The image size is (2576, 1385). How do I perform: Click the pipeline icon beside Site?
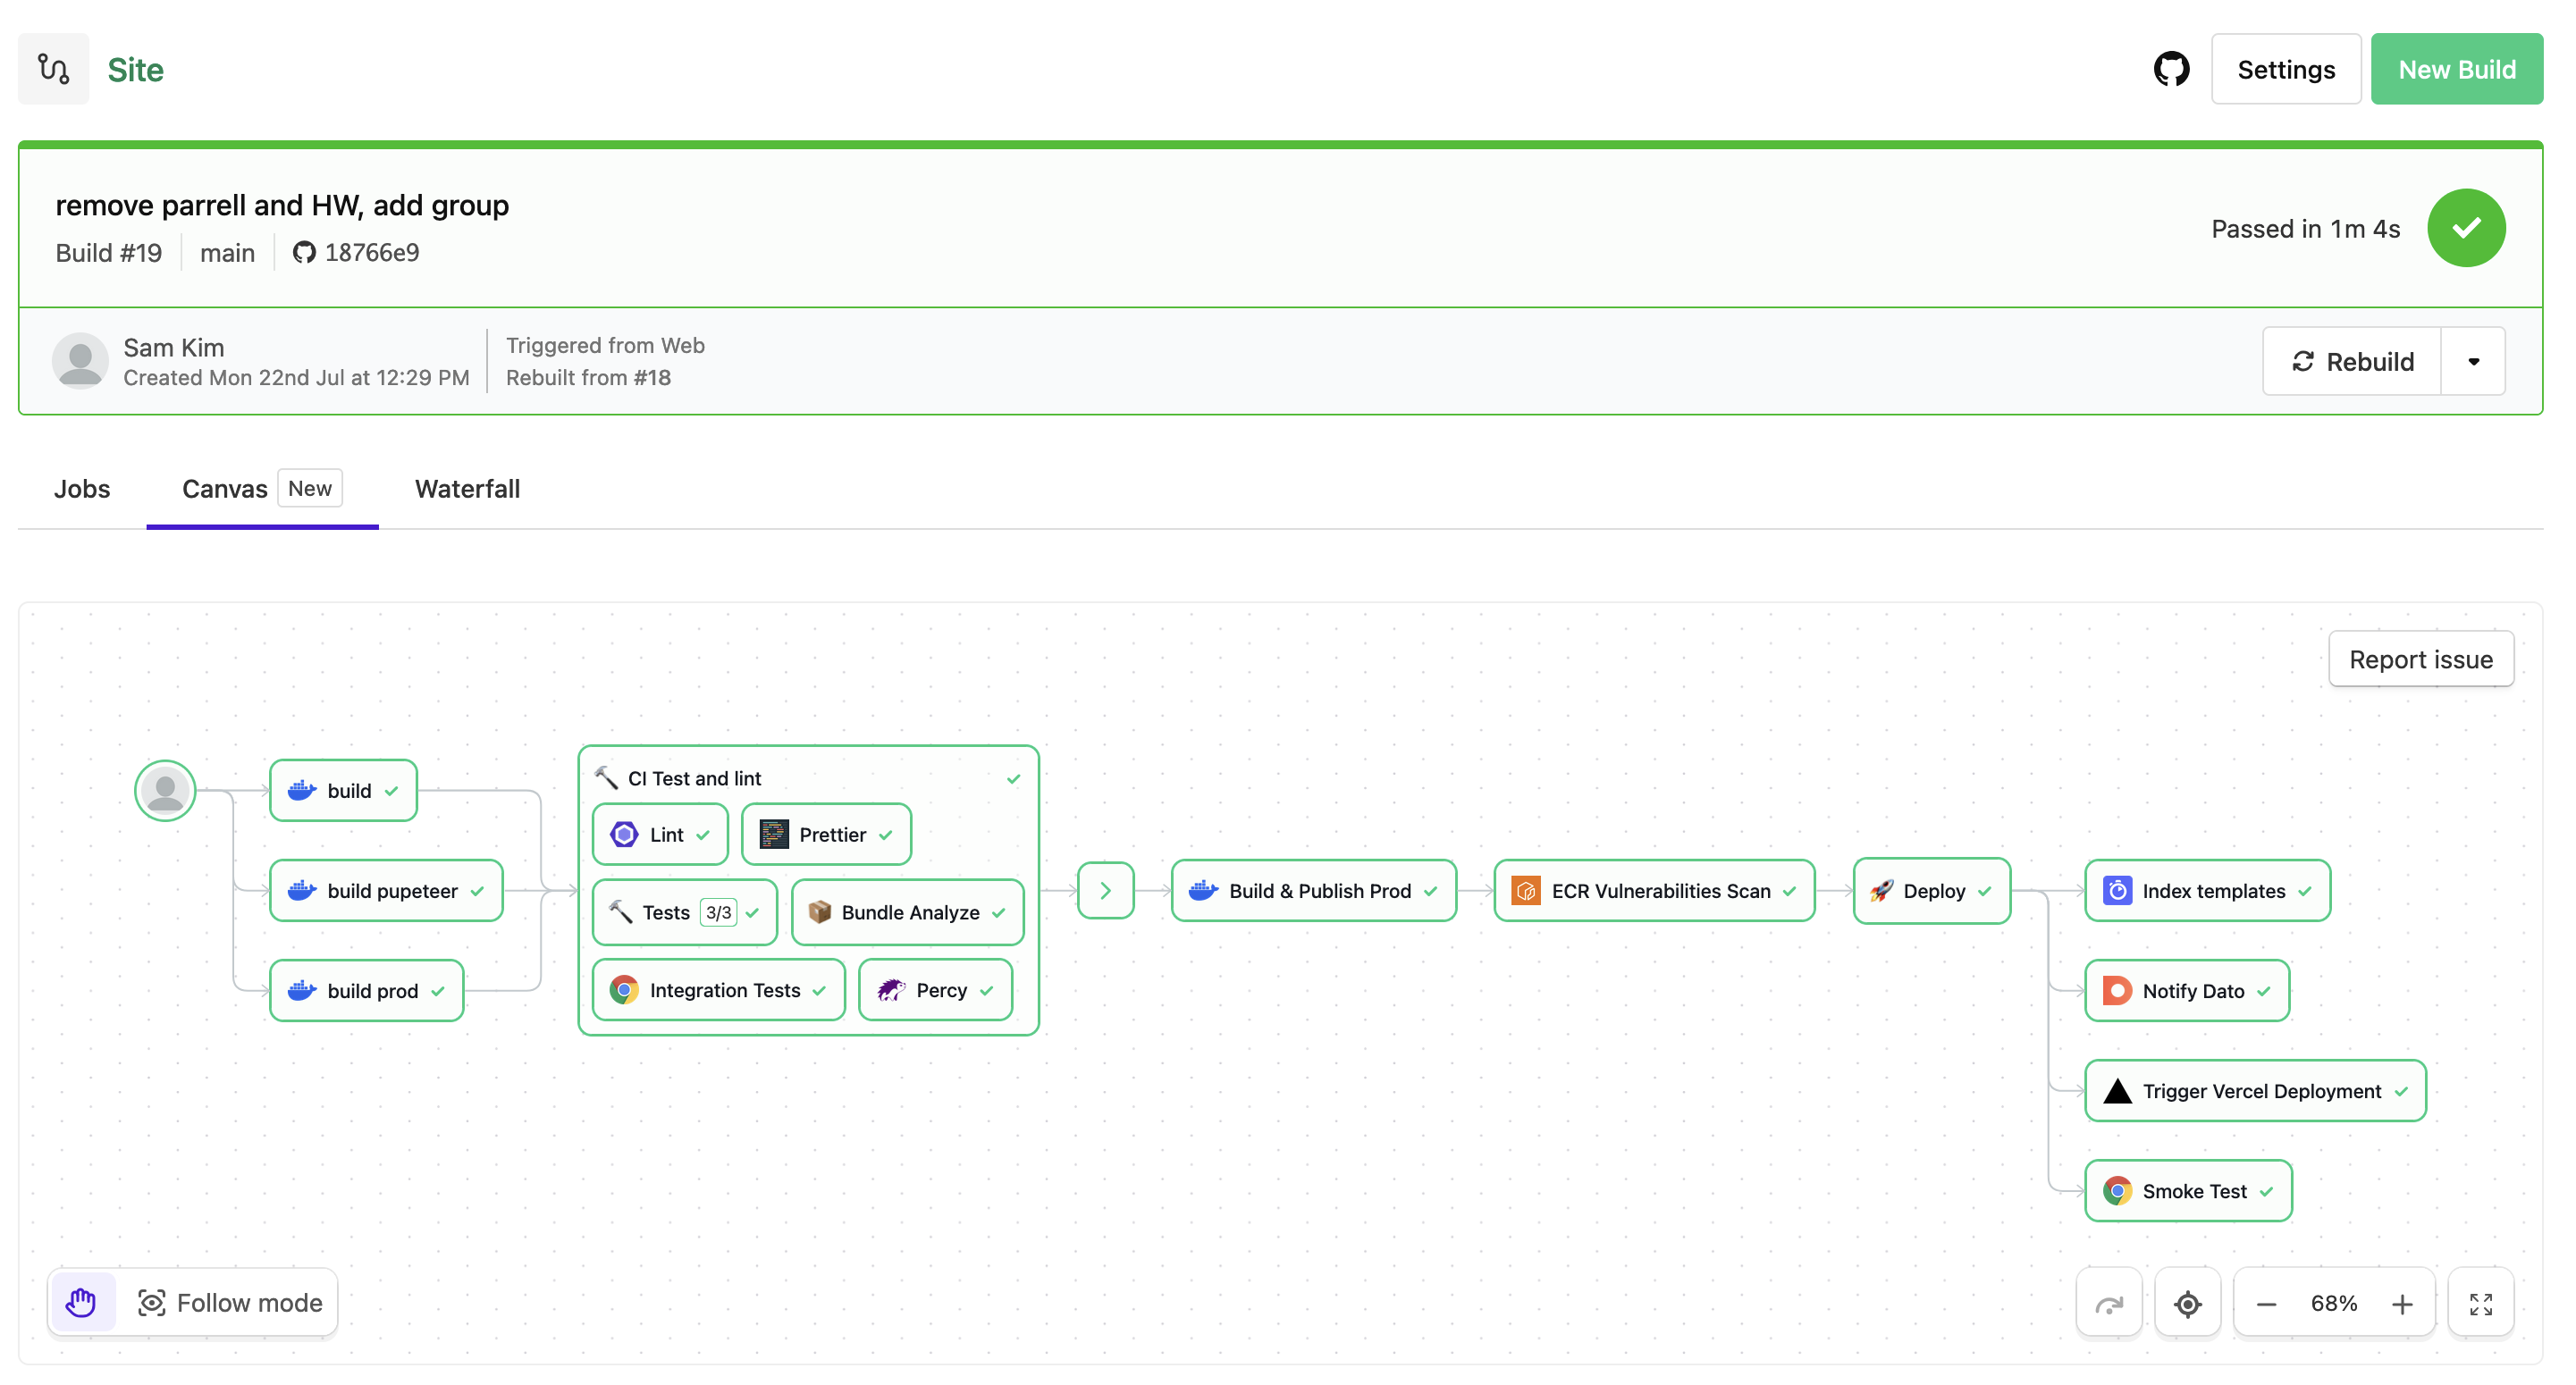tap(53, 69)
